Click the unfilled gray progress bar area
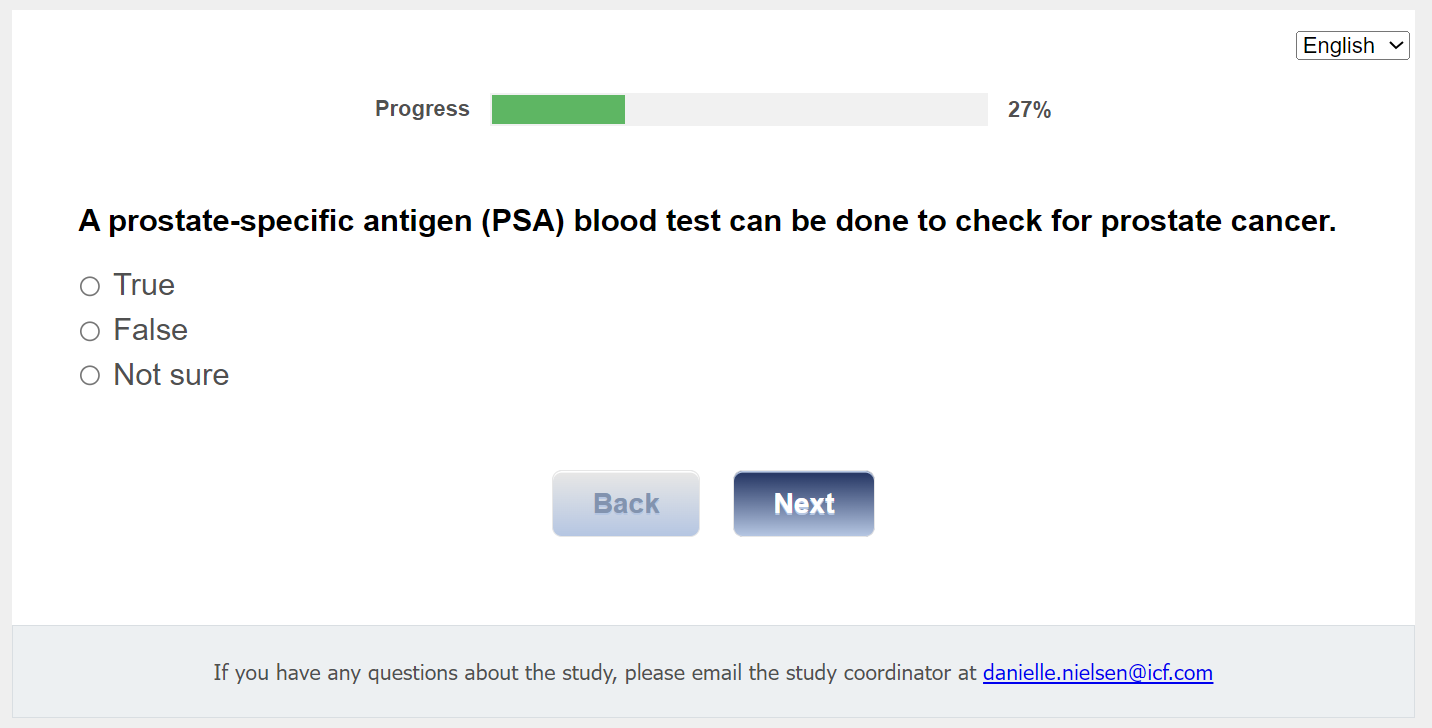 click(805, 110)
